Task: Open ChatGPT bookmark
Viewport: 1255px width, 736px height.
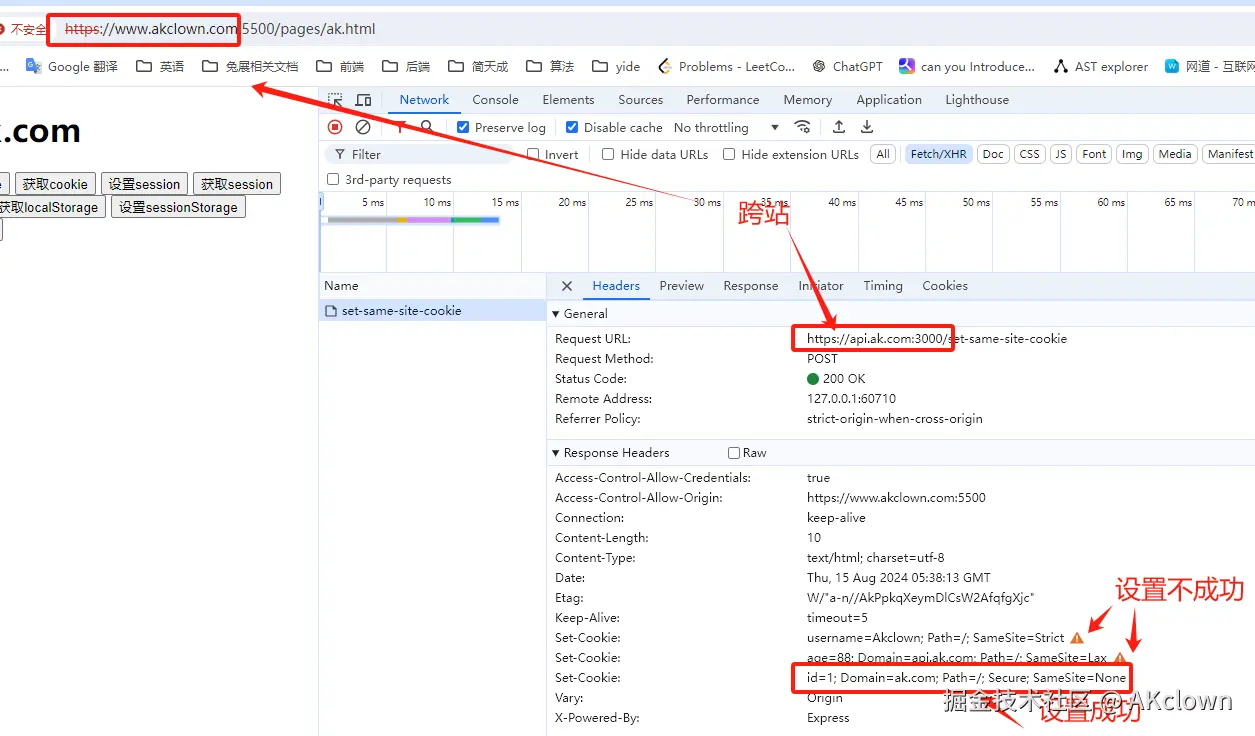Action: [x=848, y=66]
